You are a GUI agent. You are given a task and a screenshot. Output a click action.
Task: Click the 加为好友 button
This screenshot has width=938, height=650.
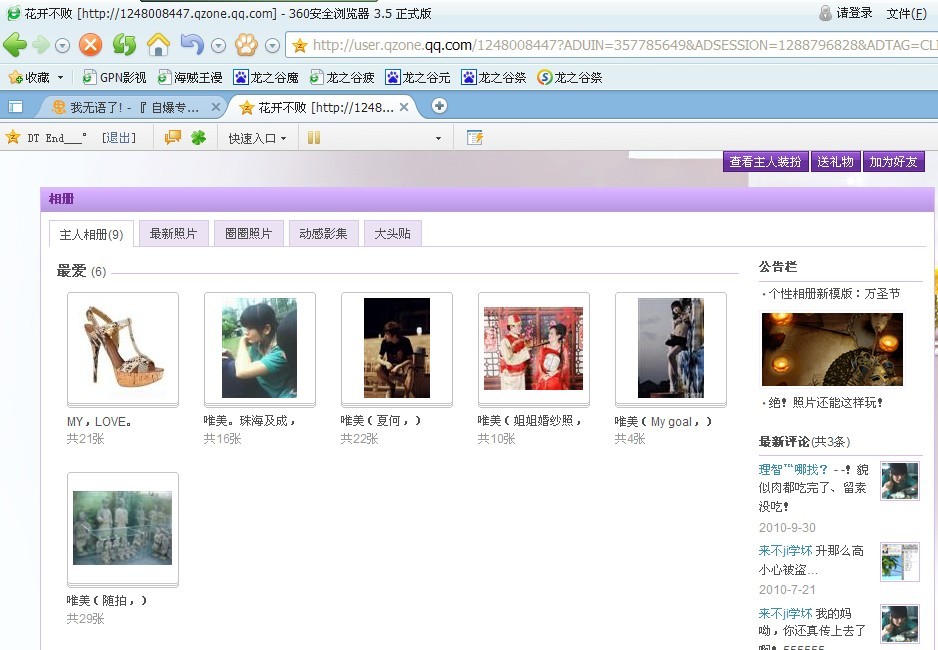click(x=893, y=161)
